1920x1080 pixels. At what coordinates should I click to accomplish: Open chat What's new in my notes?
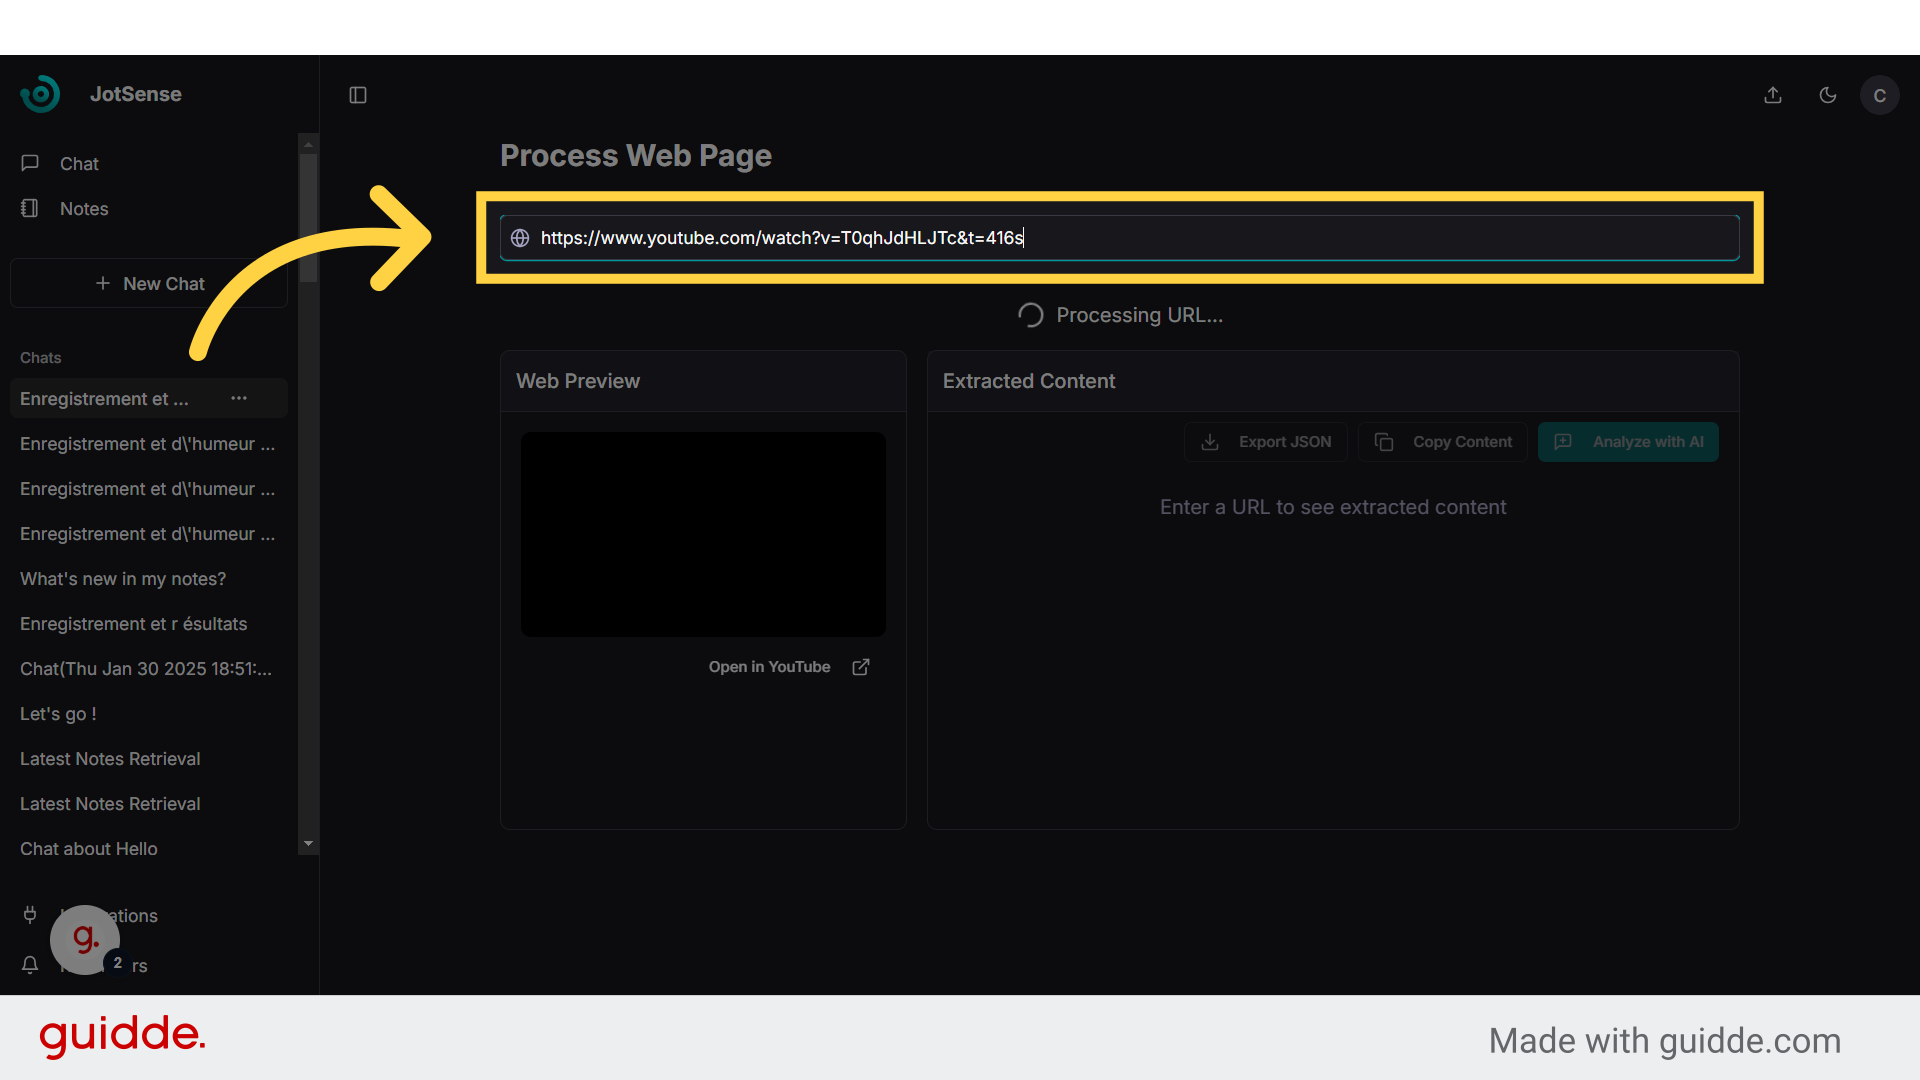click(123, 579)
